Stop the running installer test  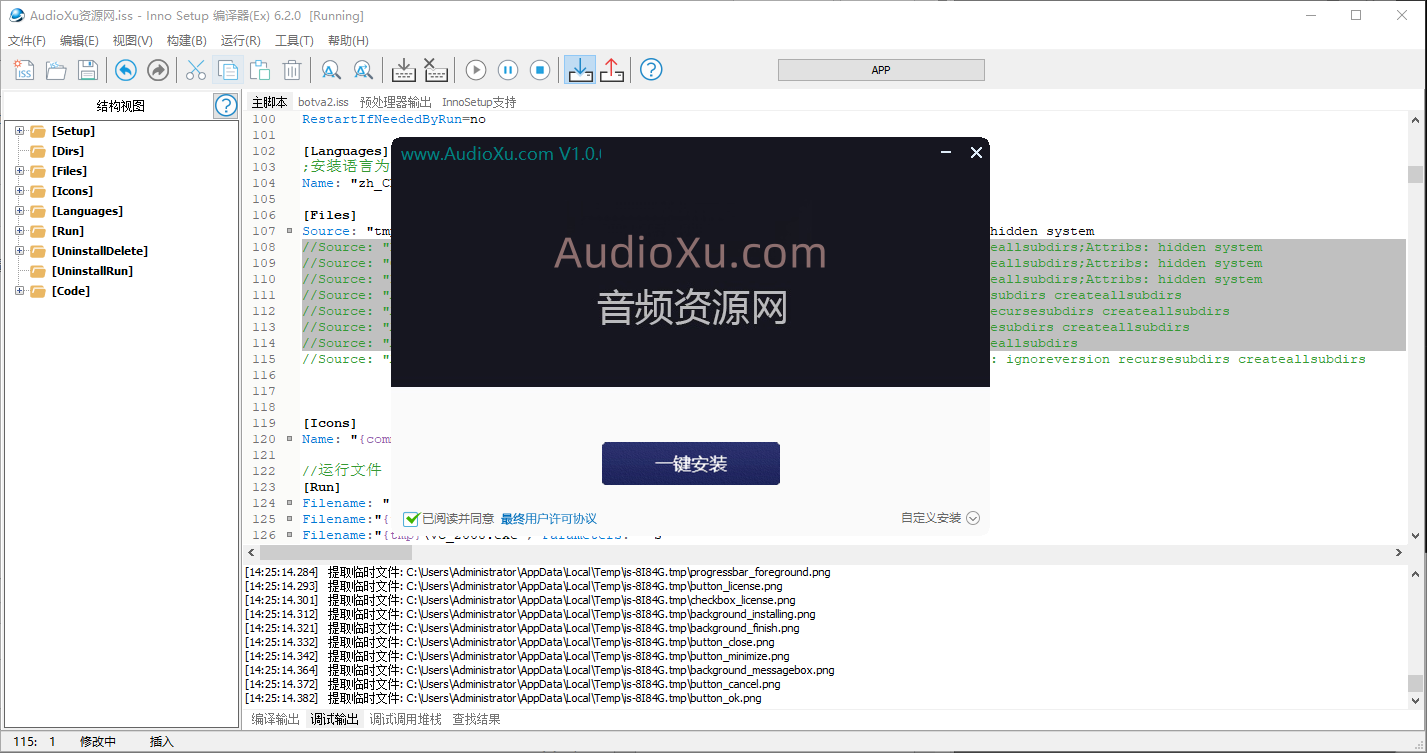pos(540,70)
